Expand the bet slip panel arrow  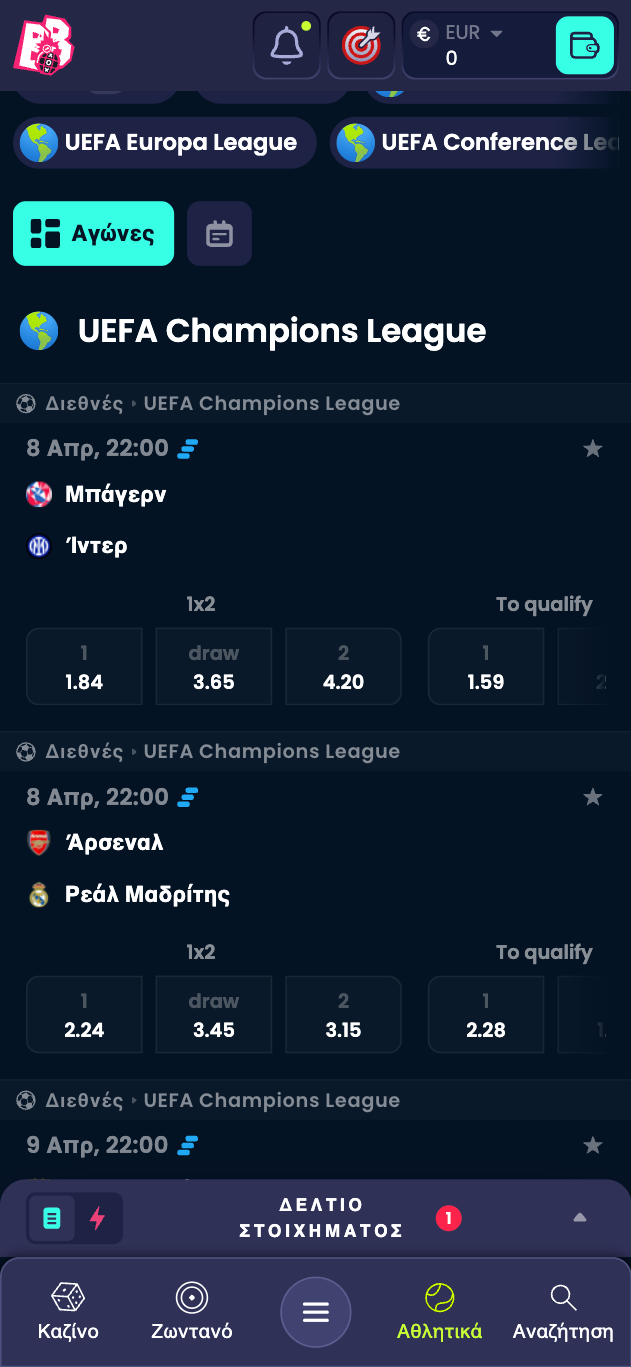pos(580,1218)
